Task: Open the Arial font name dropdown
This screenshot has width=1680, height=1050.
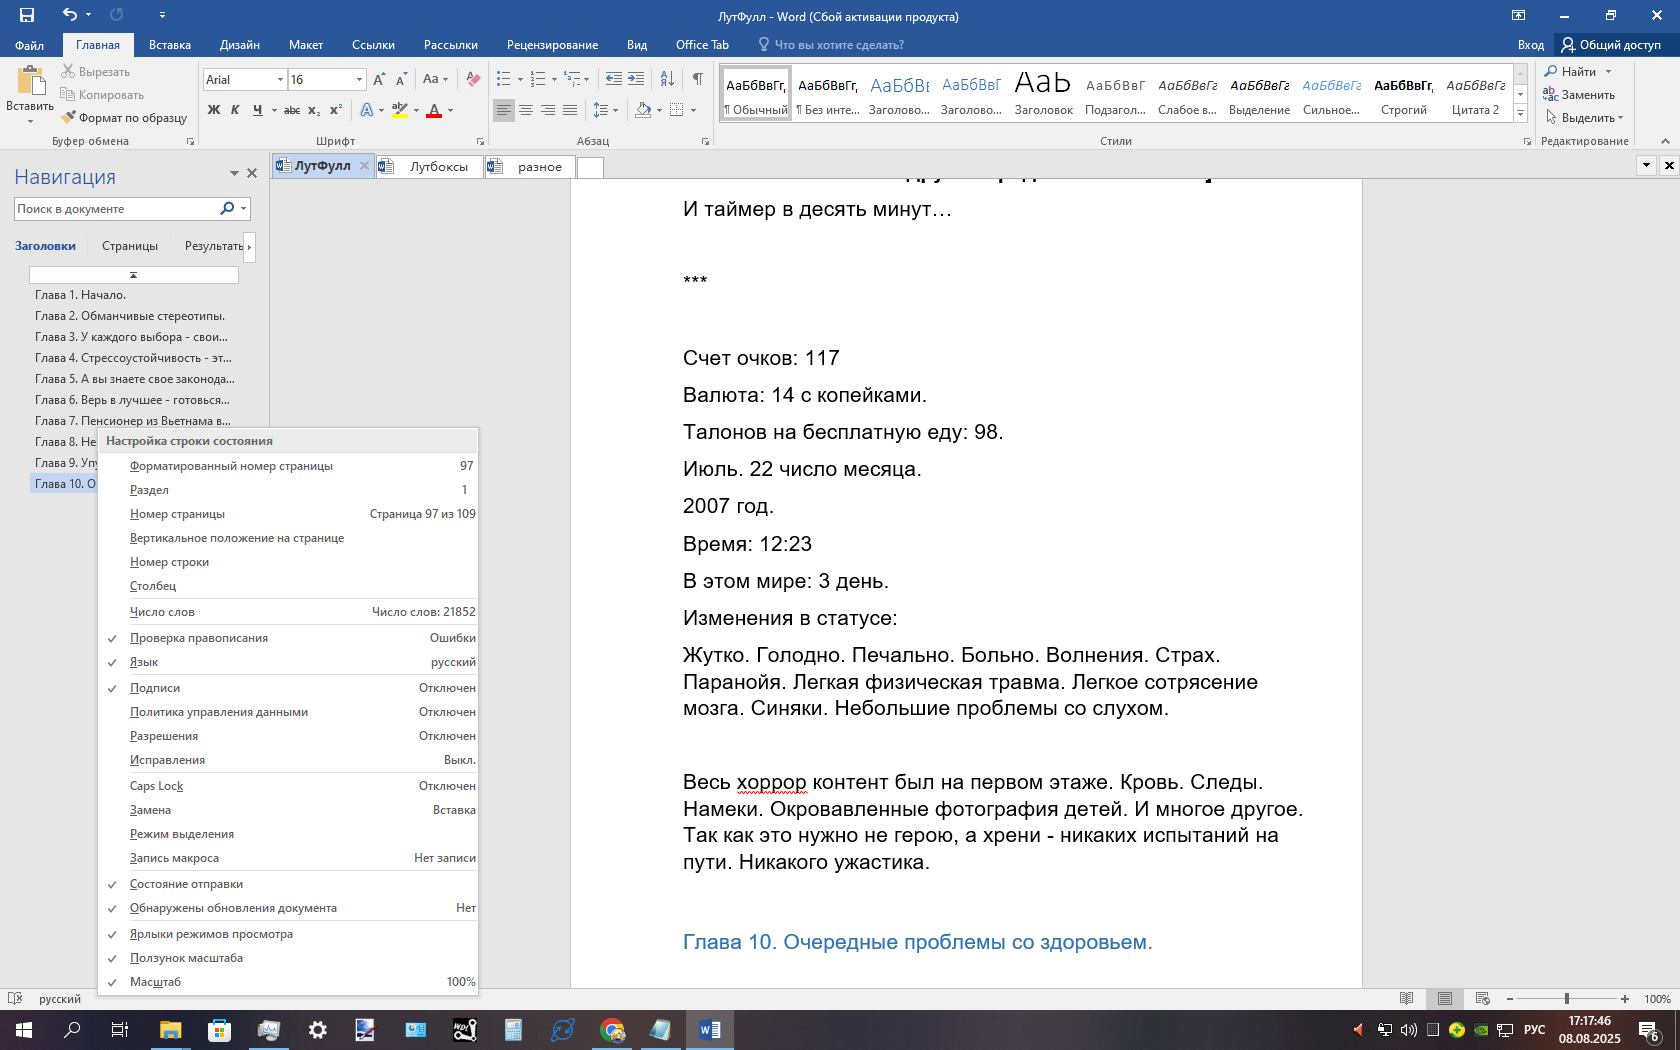Action: coord(279,80)
